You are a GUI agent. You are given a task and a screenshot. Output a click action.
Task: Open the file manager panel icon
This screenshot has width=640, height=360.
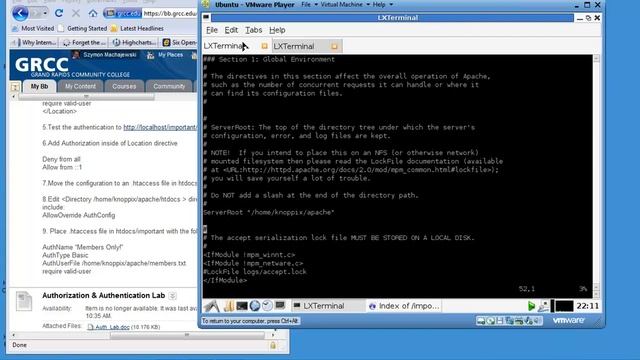coord(229,306)
